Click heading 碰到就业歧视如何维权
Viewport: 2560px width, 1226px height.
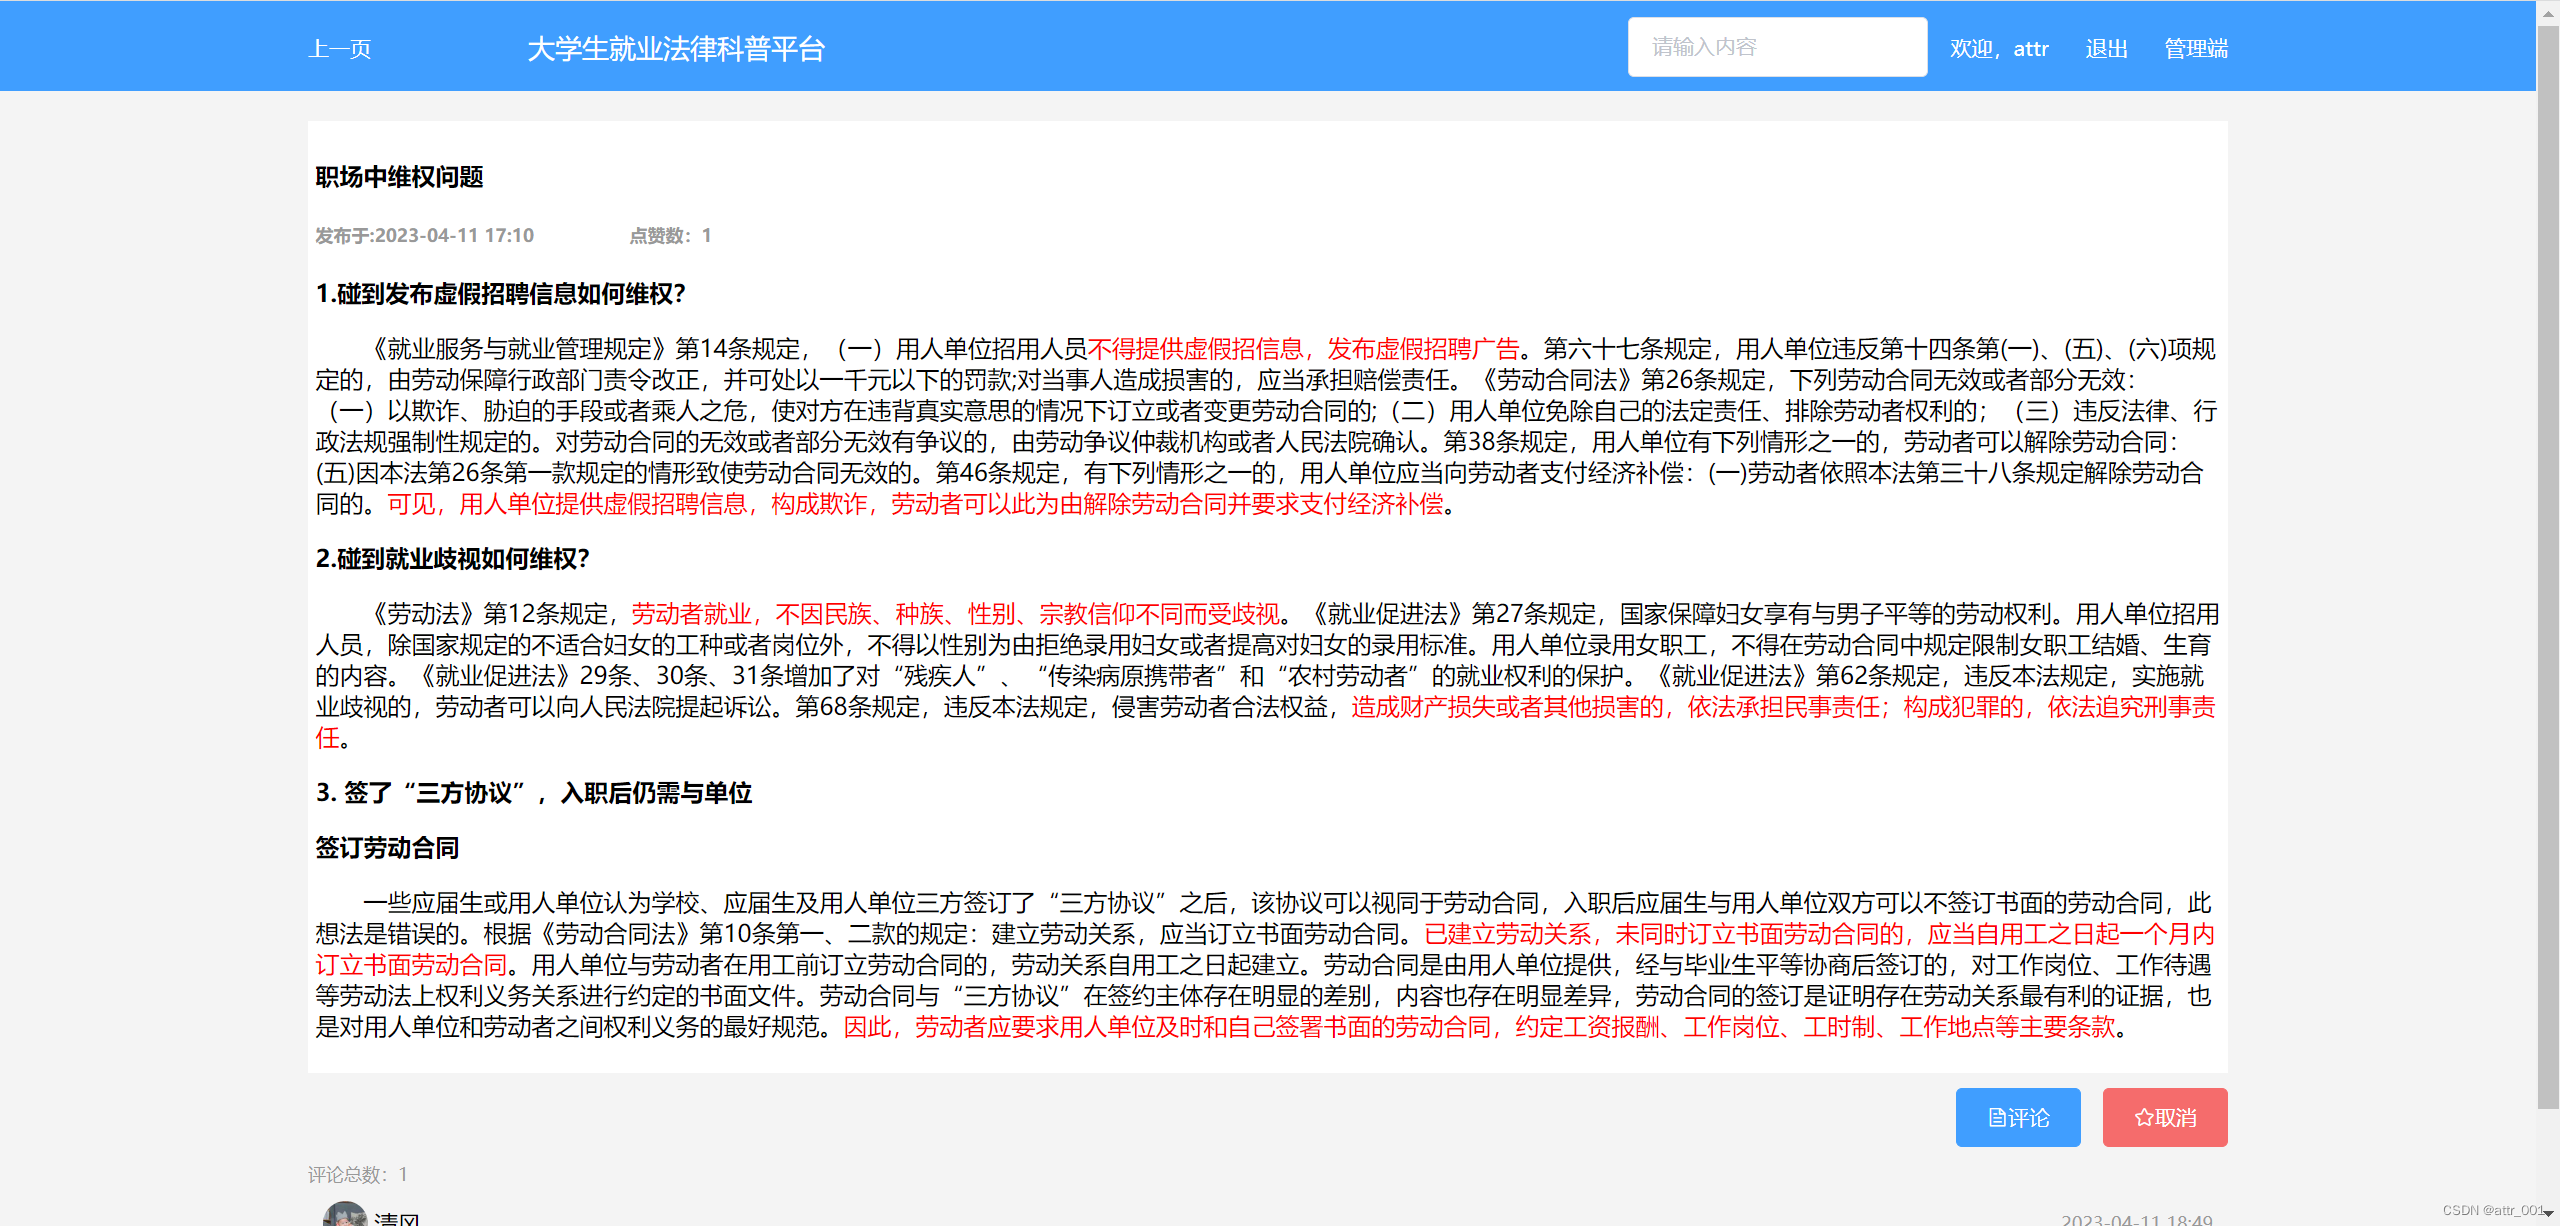[452, 559]
